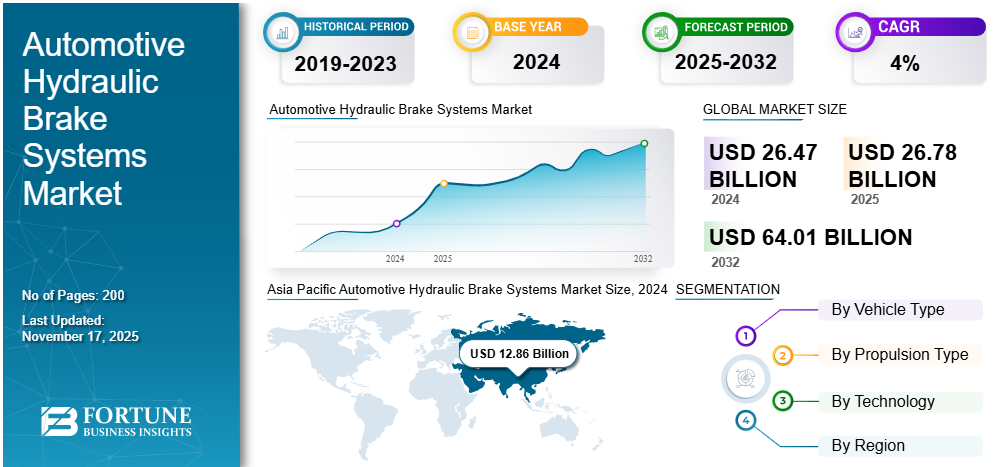
Task: Click the Forecast Period icon
Action: coord(662,32)
